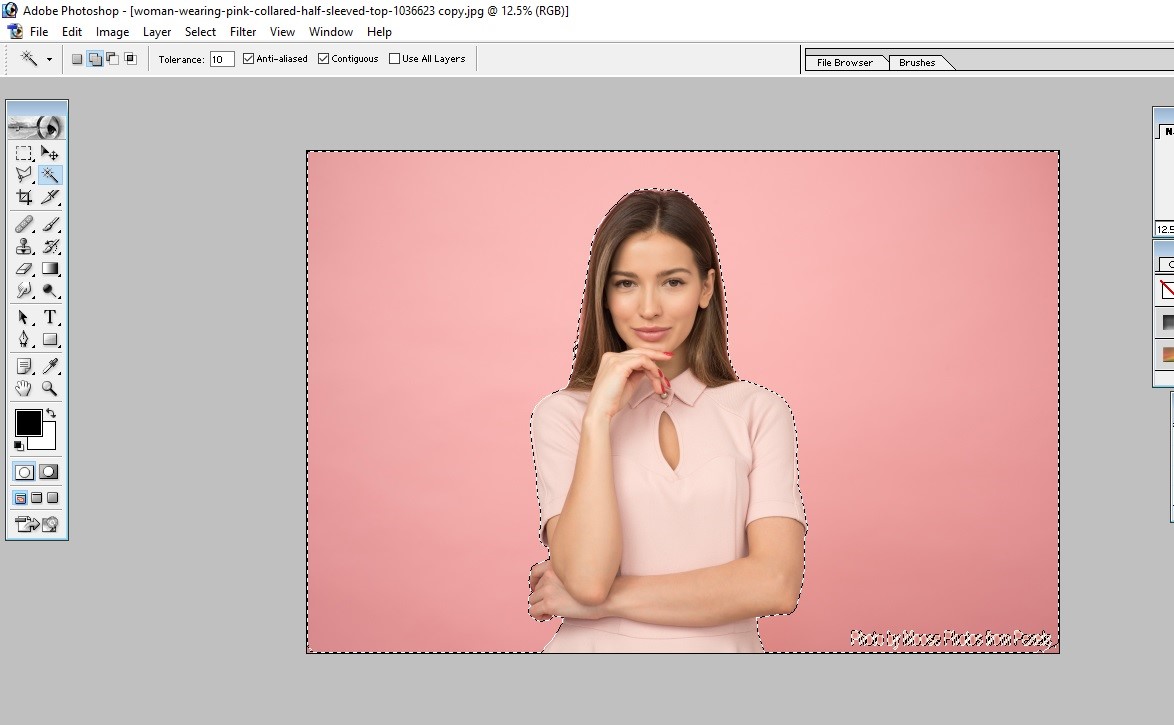This screenshot has width=1174, height=725.
Task: Open the Layer menu
Action: coord(157,31)
